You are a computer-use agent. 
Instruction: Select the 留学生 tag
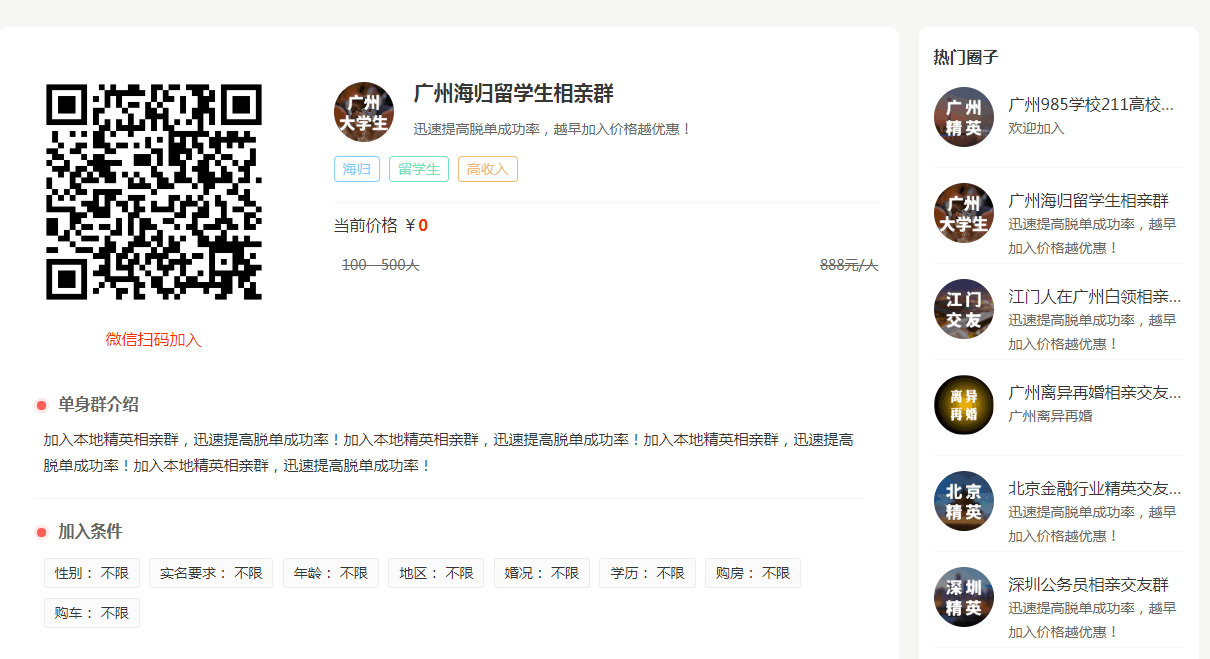419,169
